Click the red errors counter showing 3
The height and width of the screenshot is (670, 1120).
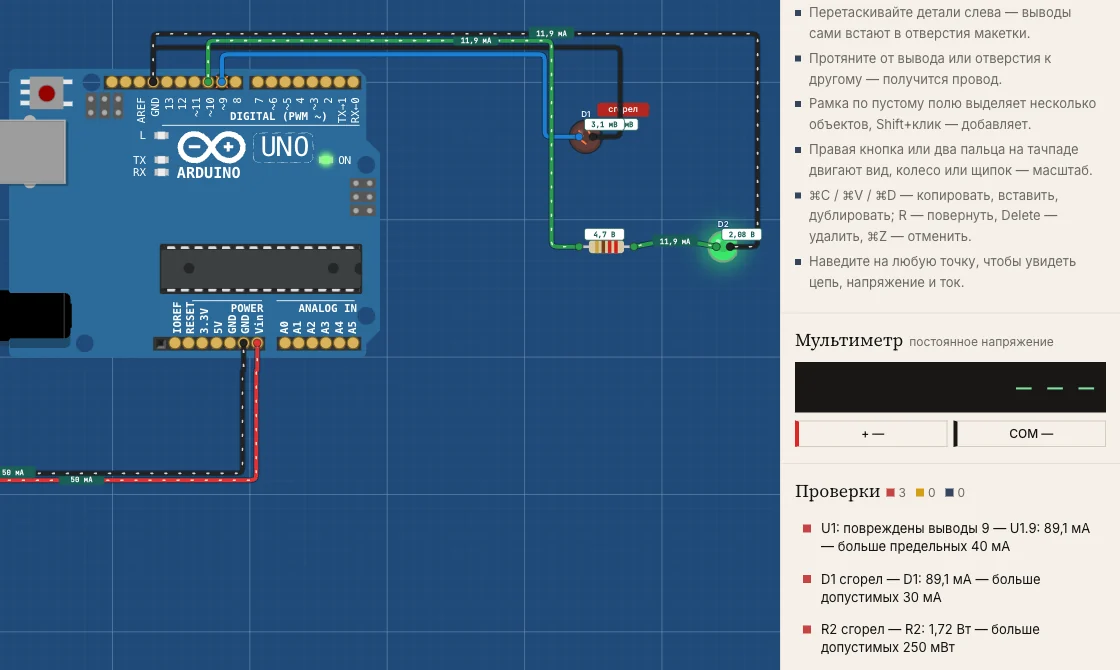(x=896, y=493)
